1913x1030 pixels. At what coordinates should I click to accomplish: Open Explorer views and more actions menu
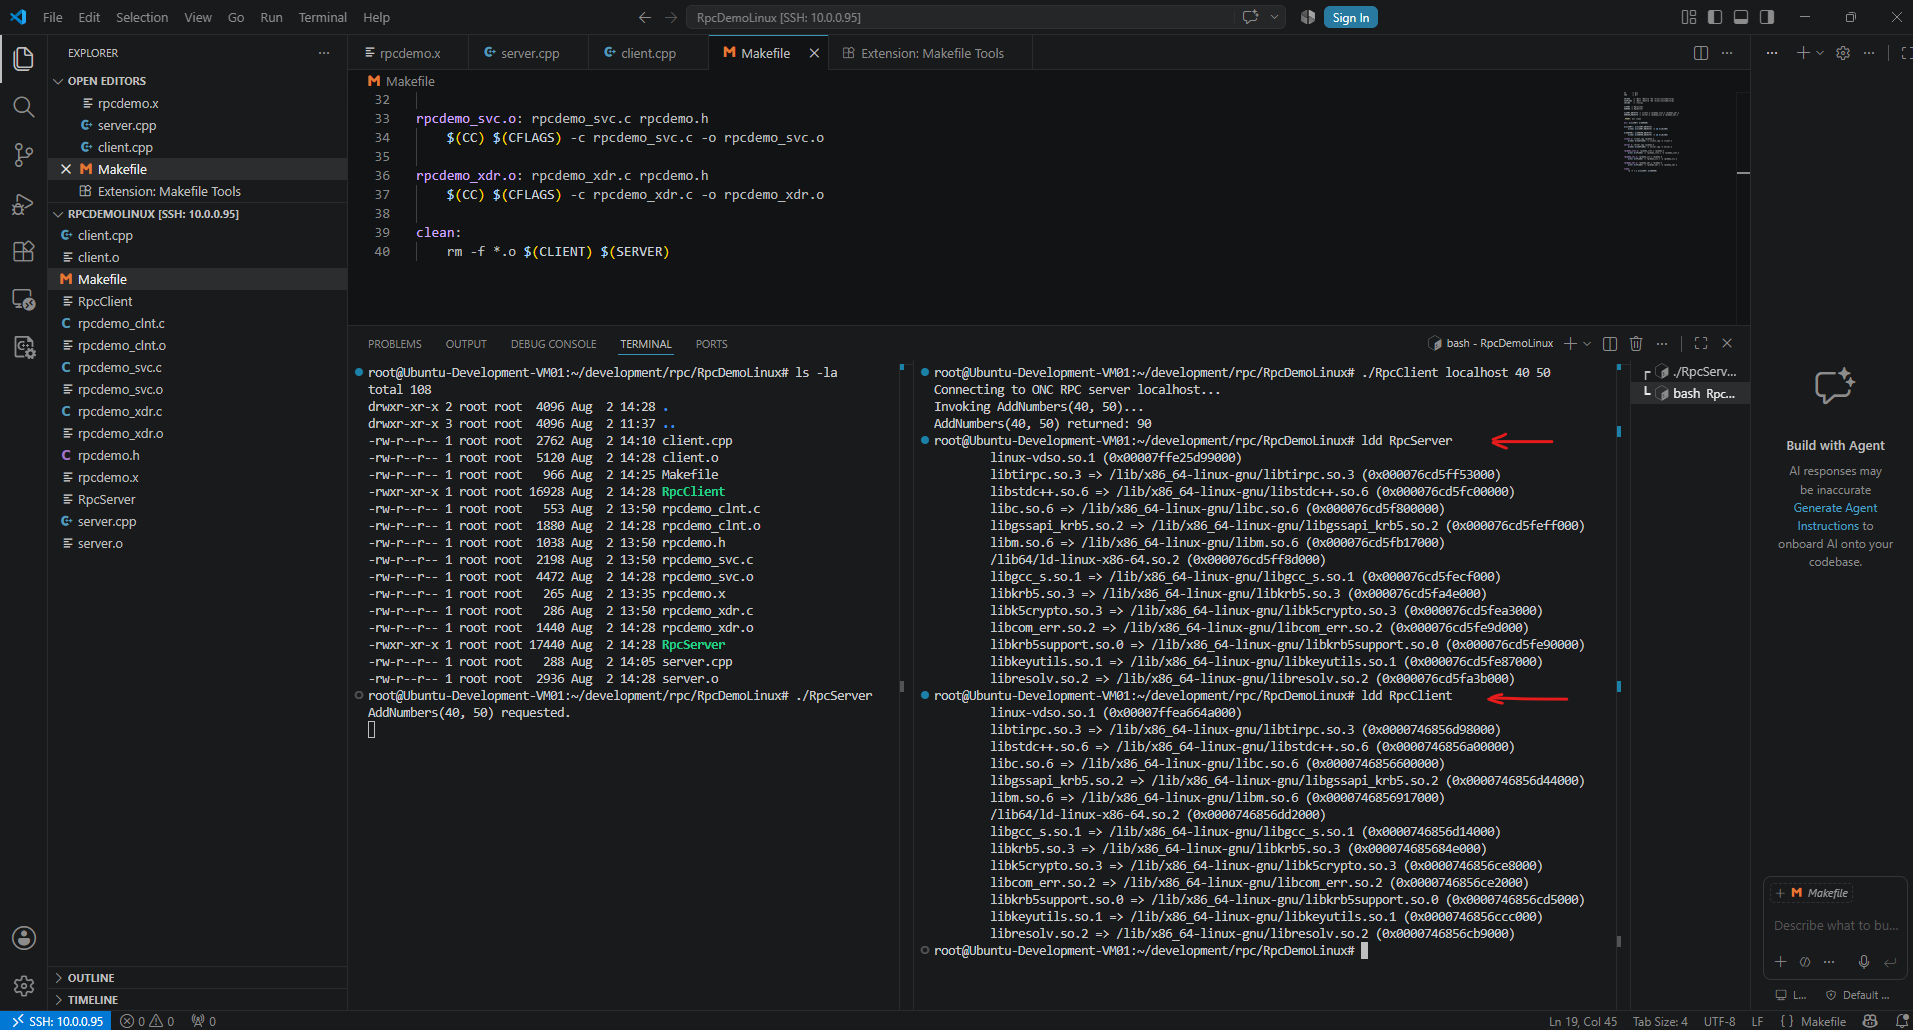(324, 53)
